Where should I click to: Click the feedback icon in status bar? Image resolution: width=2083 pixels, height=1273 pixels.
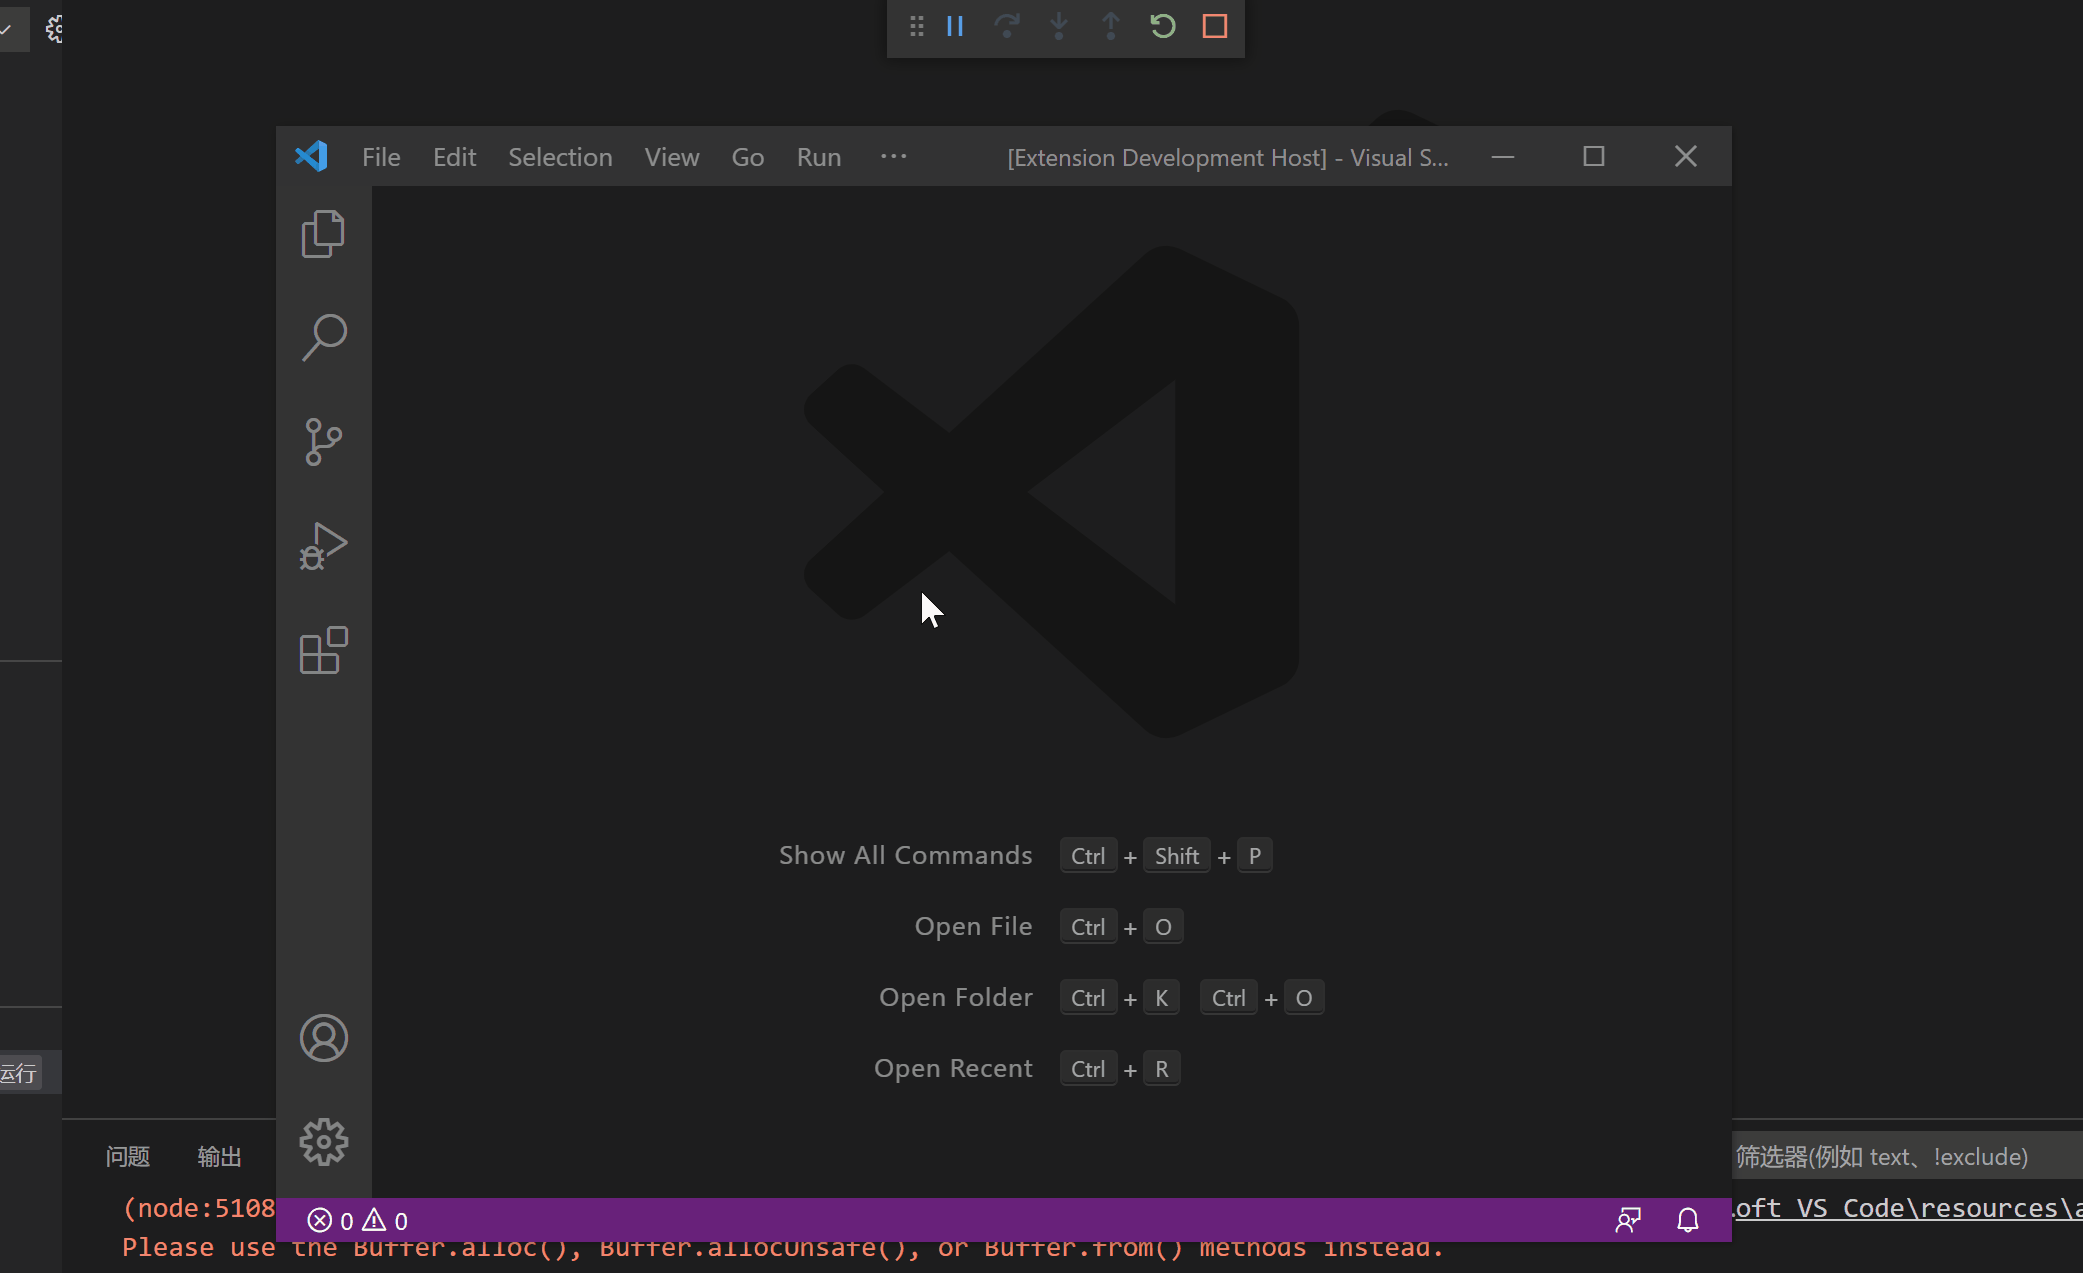pyautogui.click(x=1628, y=1220)
